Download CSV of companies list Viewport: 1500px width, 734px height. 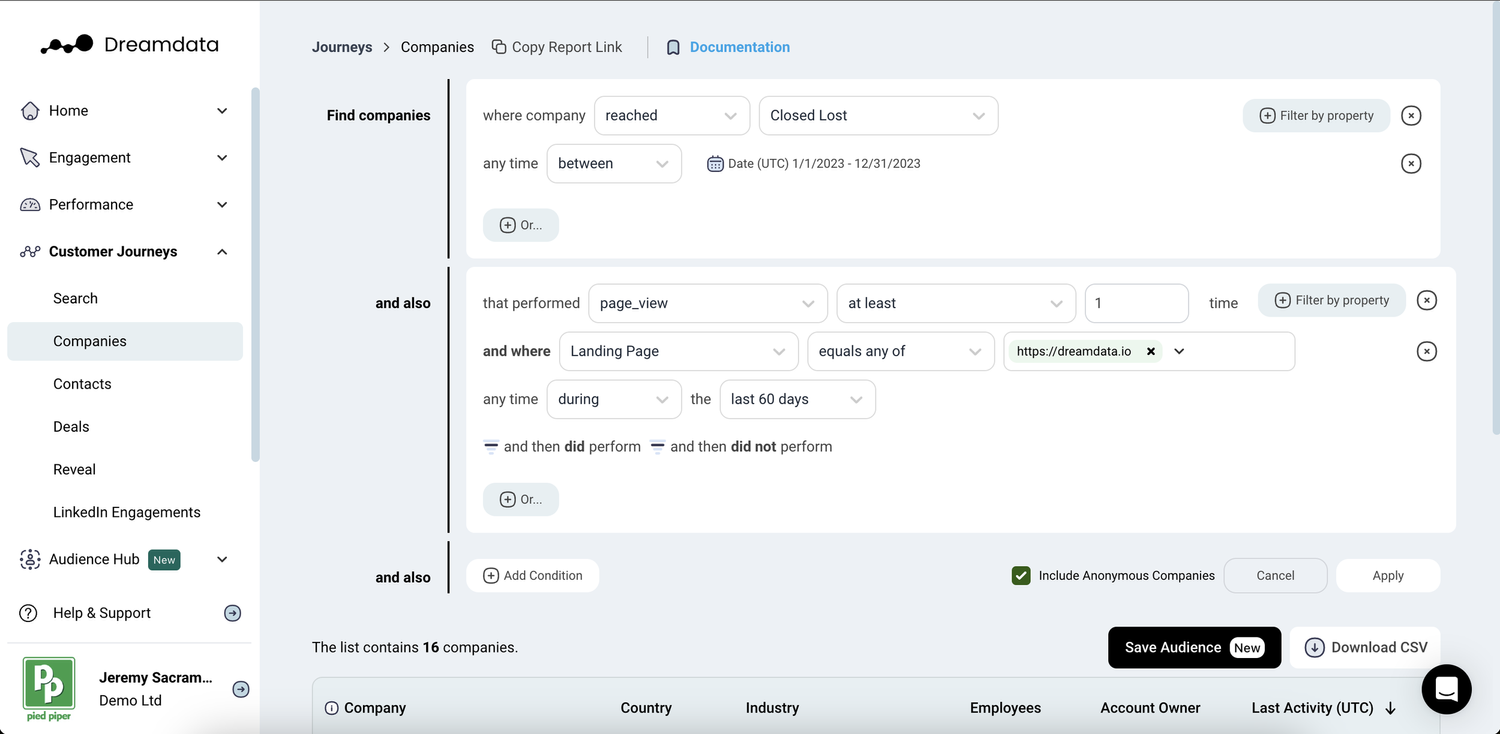point(1365,648)
